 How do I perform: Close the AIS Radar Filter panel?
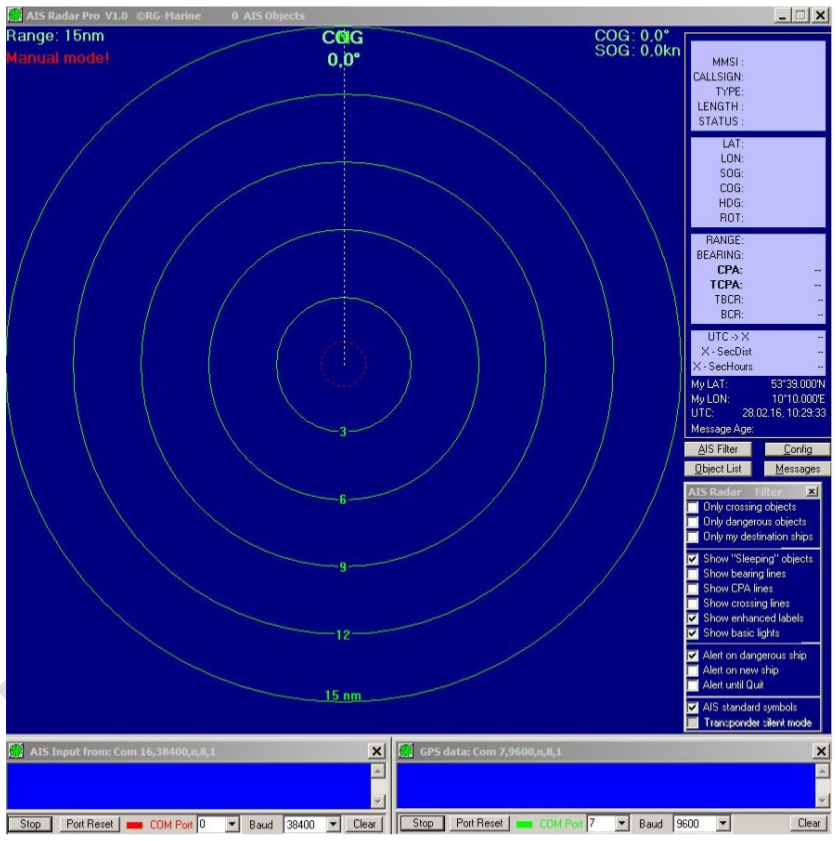click(x=812, y=491)
